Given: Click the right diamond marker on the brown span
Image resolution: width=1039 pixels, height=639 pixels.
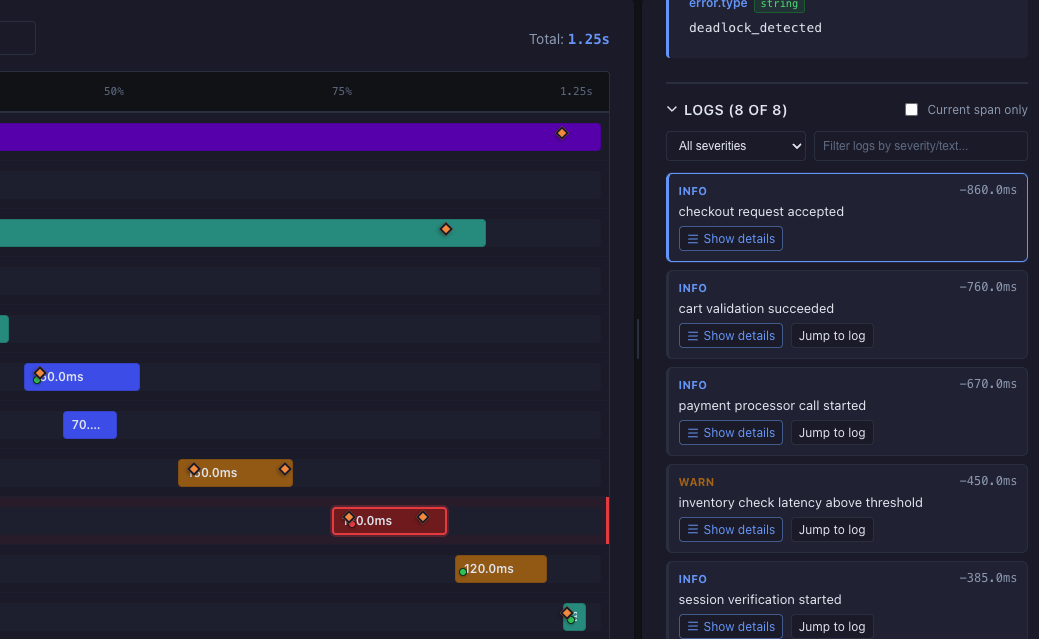Looking at the screenshot, I should pyautogui.click(x=284, y=469).
